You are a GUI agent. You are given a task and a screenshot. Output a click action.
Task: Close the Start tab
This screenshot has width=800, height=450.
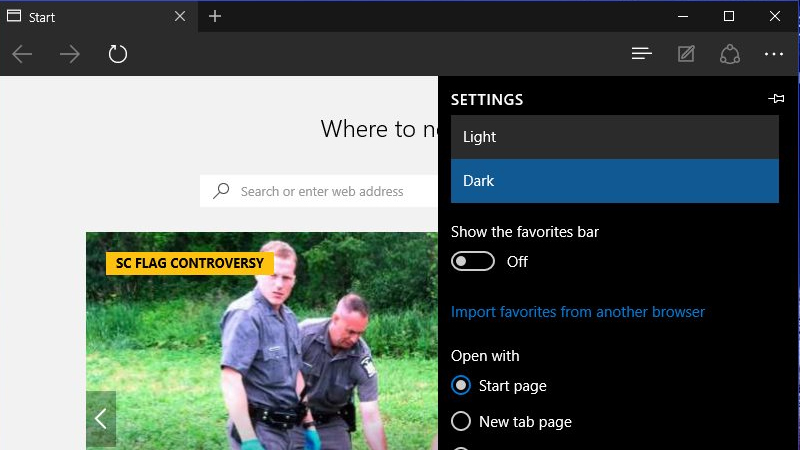tap(180, 17)
